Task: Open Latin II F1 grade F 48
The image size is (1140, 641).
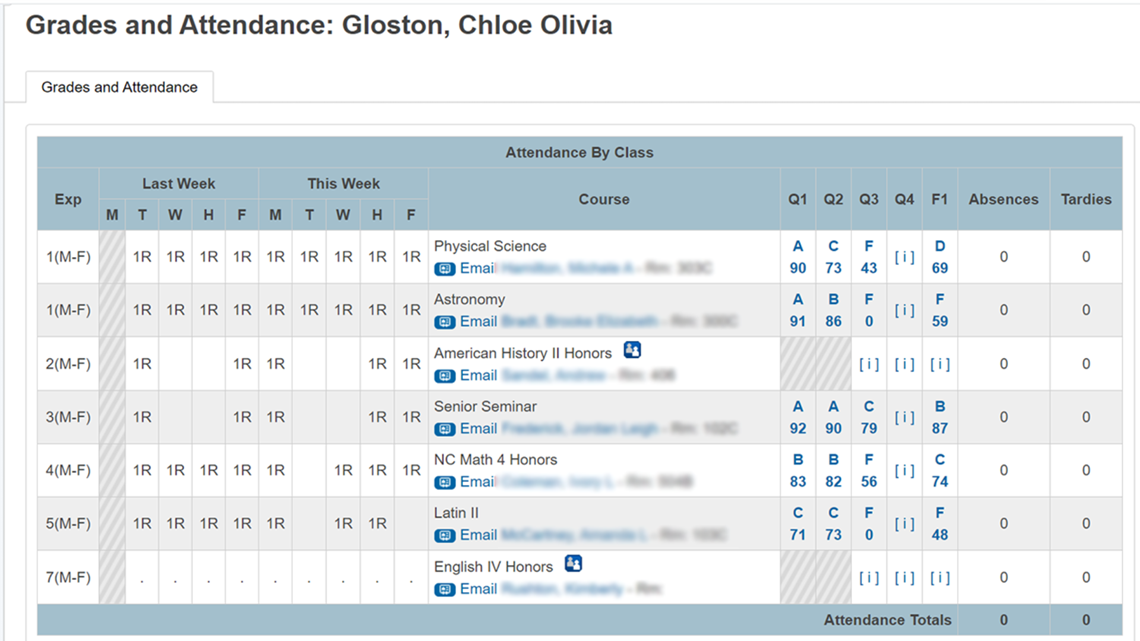Action: click(x=939, y=524)
